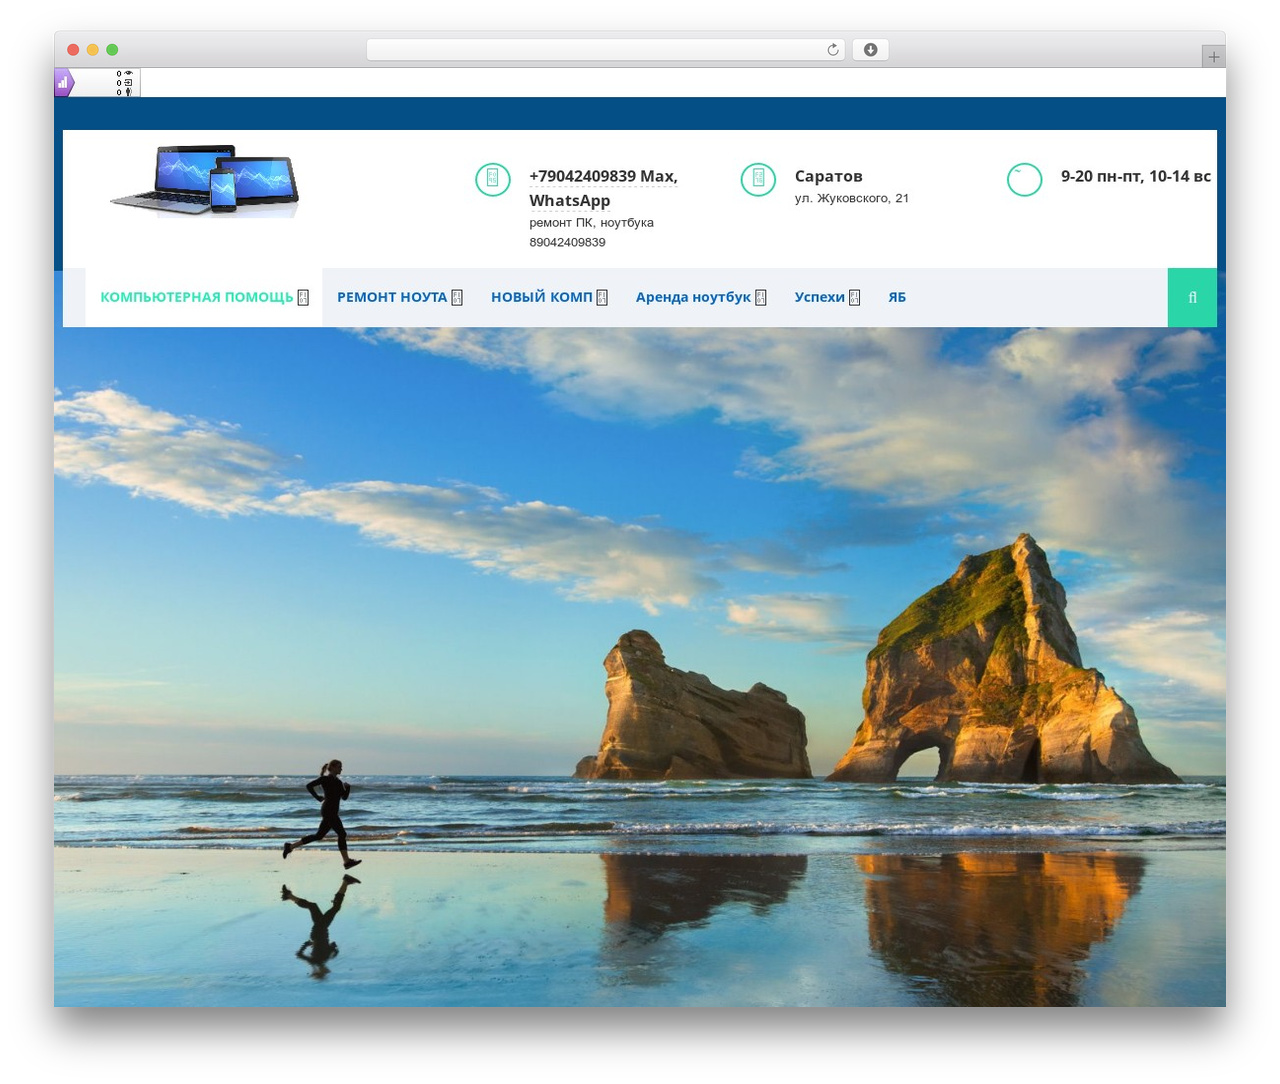This screenshot has height=1084, width=1280.
Task: Close the browser window with the red button
Action: (73, 50)
